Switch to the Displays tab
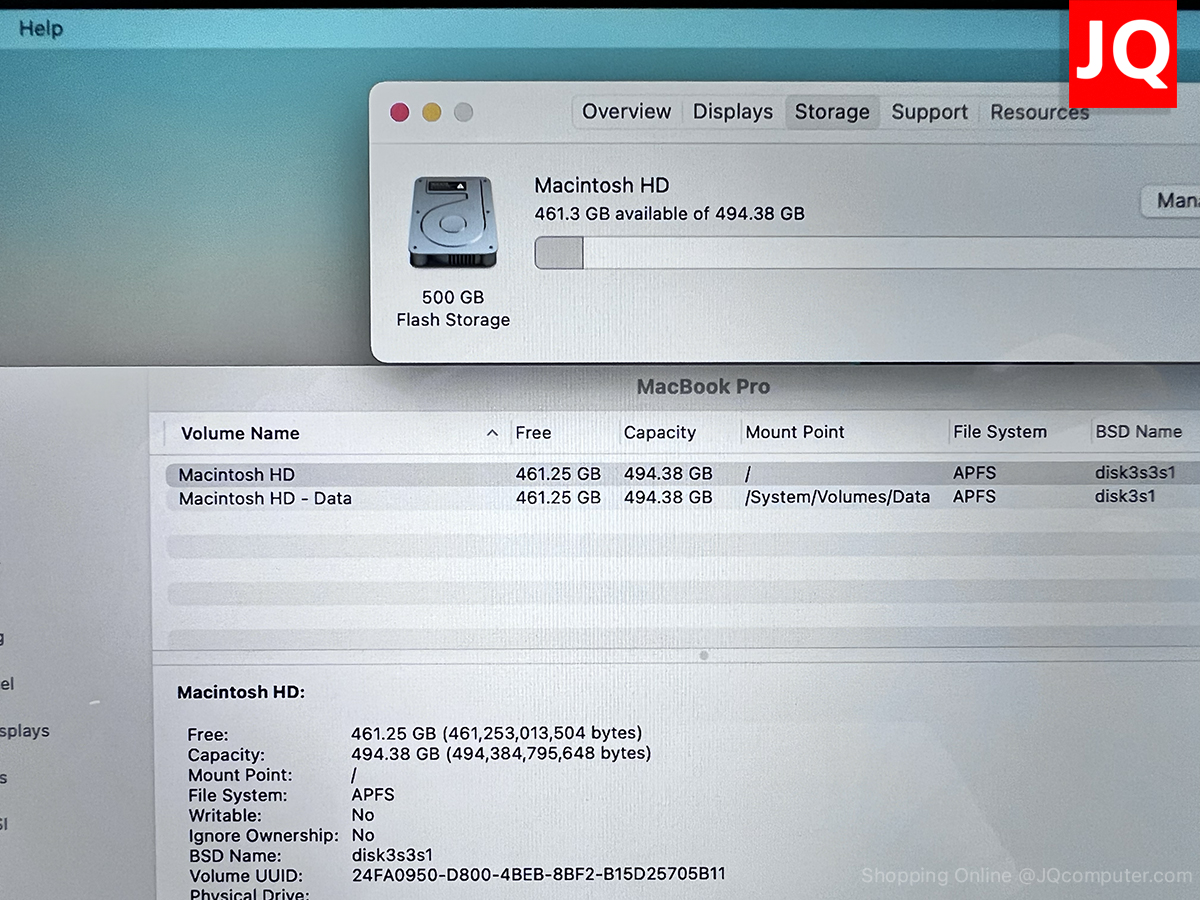This screenshot has height=900, width=1200. coord(733,112)
